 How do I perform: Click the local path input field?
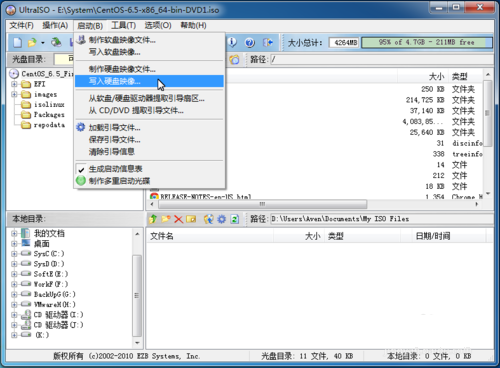pyautogui.click(x=382, y=219)
